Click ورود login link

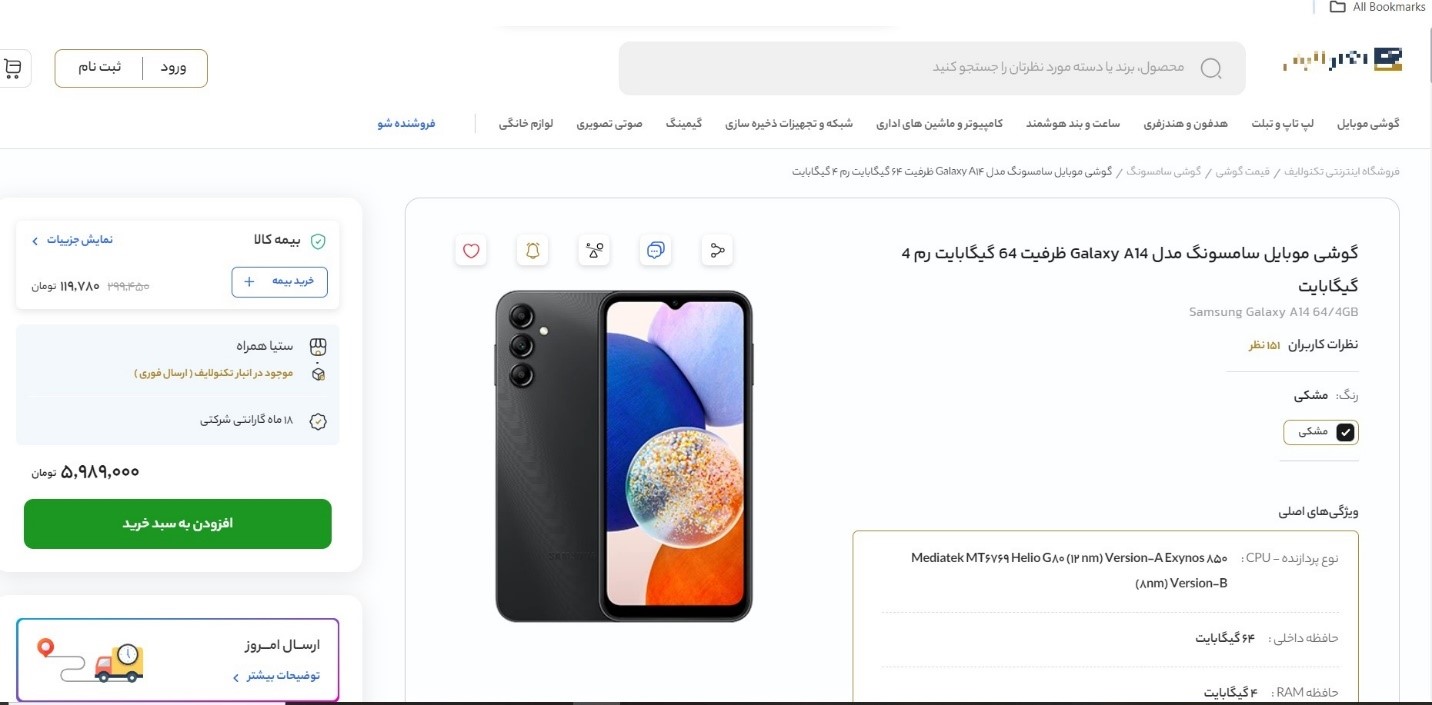(174, 68)
